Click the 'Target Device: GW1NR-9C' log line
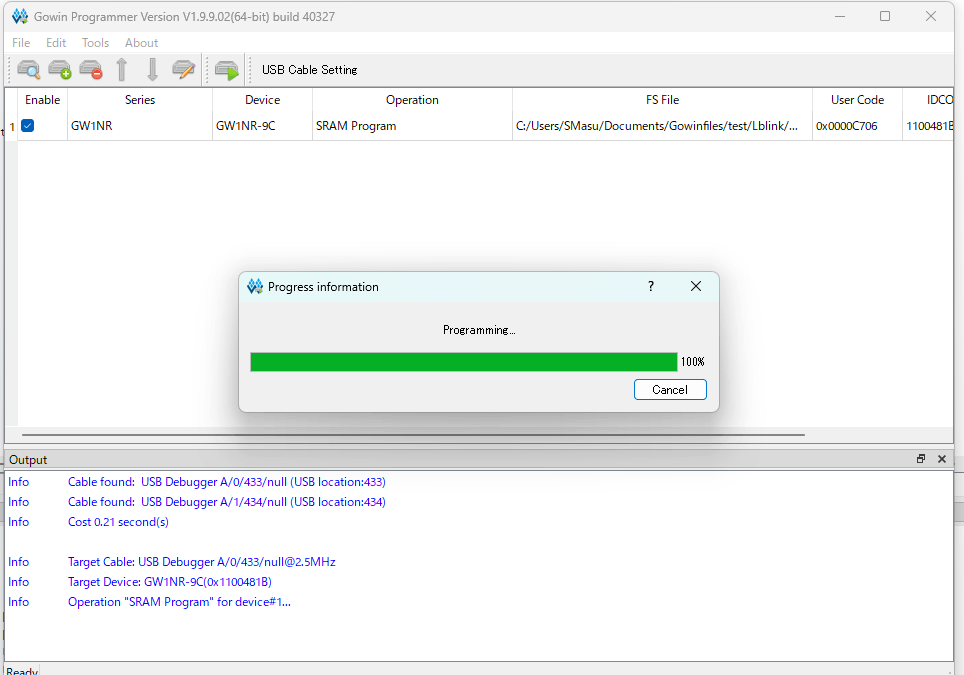 click(x=170, y=582)
